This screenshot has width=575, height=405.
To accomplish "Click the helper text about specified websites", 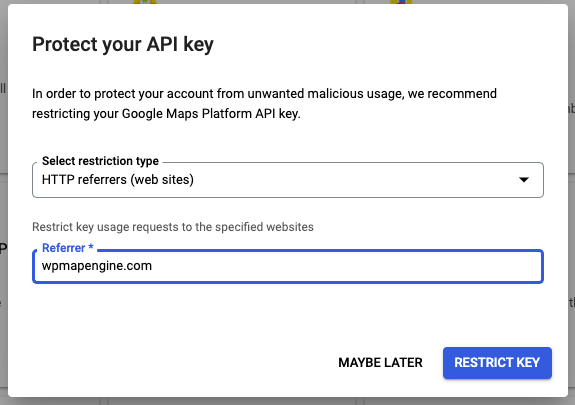I will [x=173, y=227].
